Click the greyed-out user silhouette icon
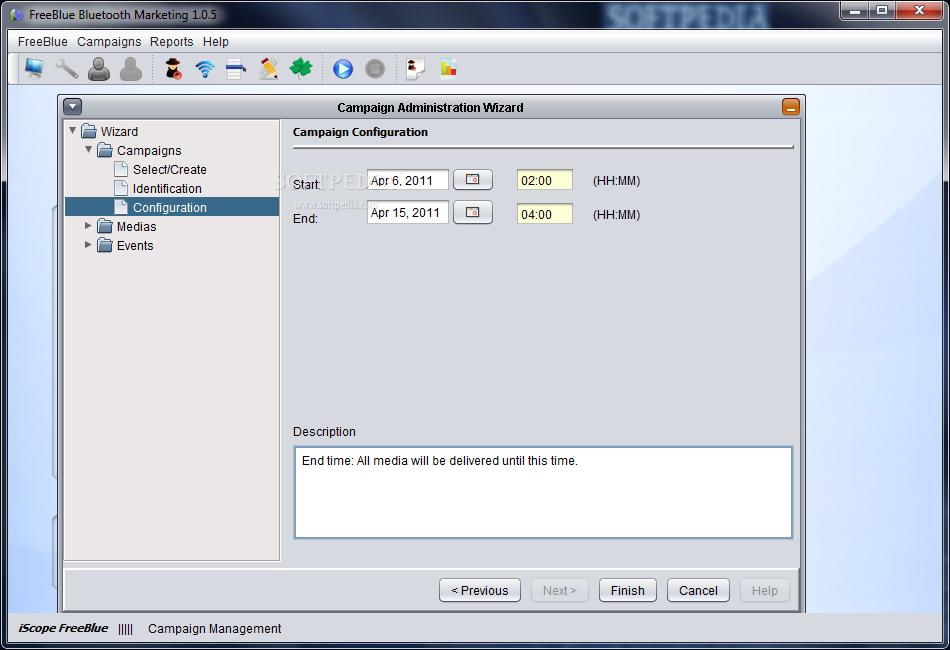The image size is (950, 650). 131,68
